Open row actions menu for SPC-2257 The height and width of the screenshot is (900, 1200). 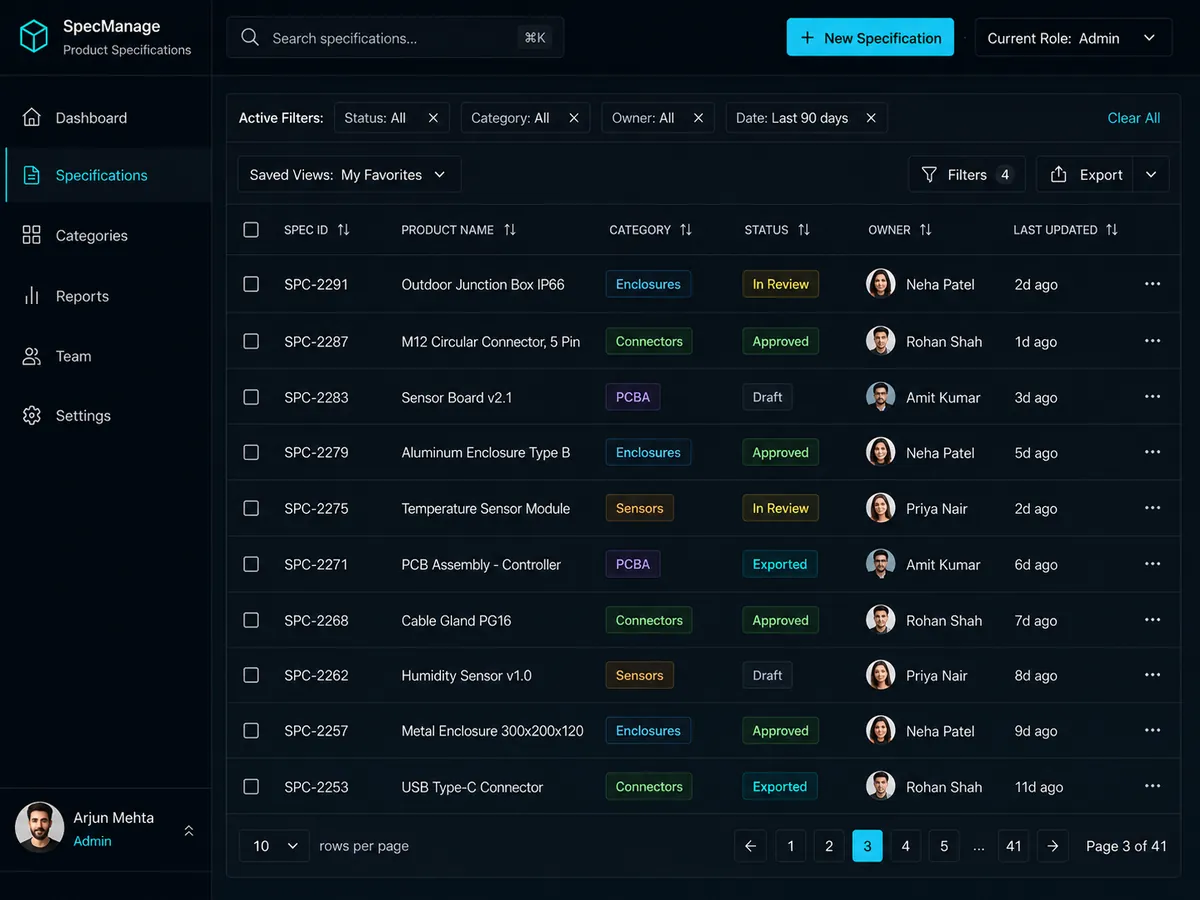coord(1153,731)
